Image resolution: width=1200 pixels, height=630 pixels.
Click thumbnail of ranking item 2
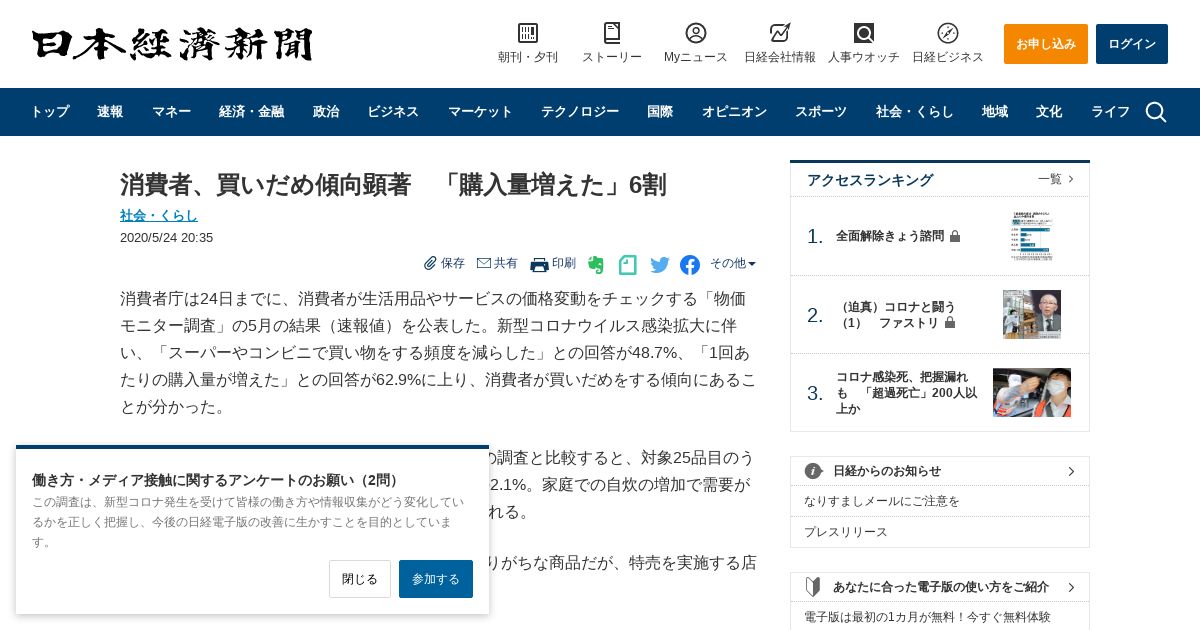tap(1032, 314)
